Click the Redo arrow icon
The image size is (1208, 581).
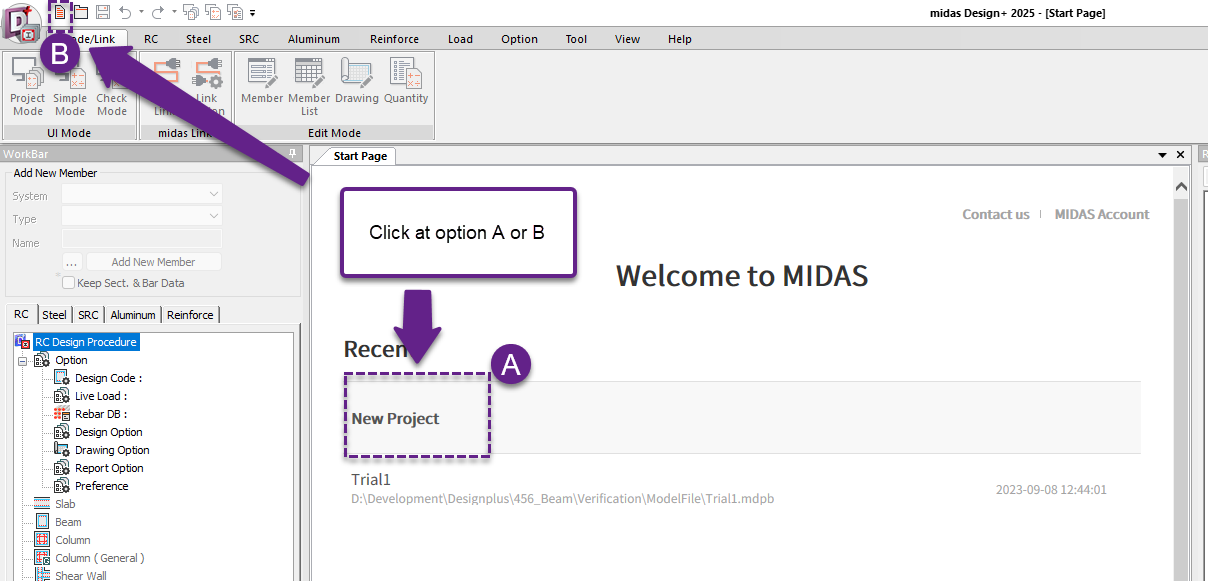[157, 12]
